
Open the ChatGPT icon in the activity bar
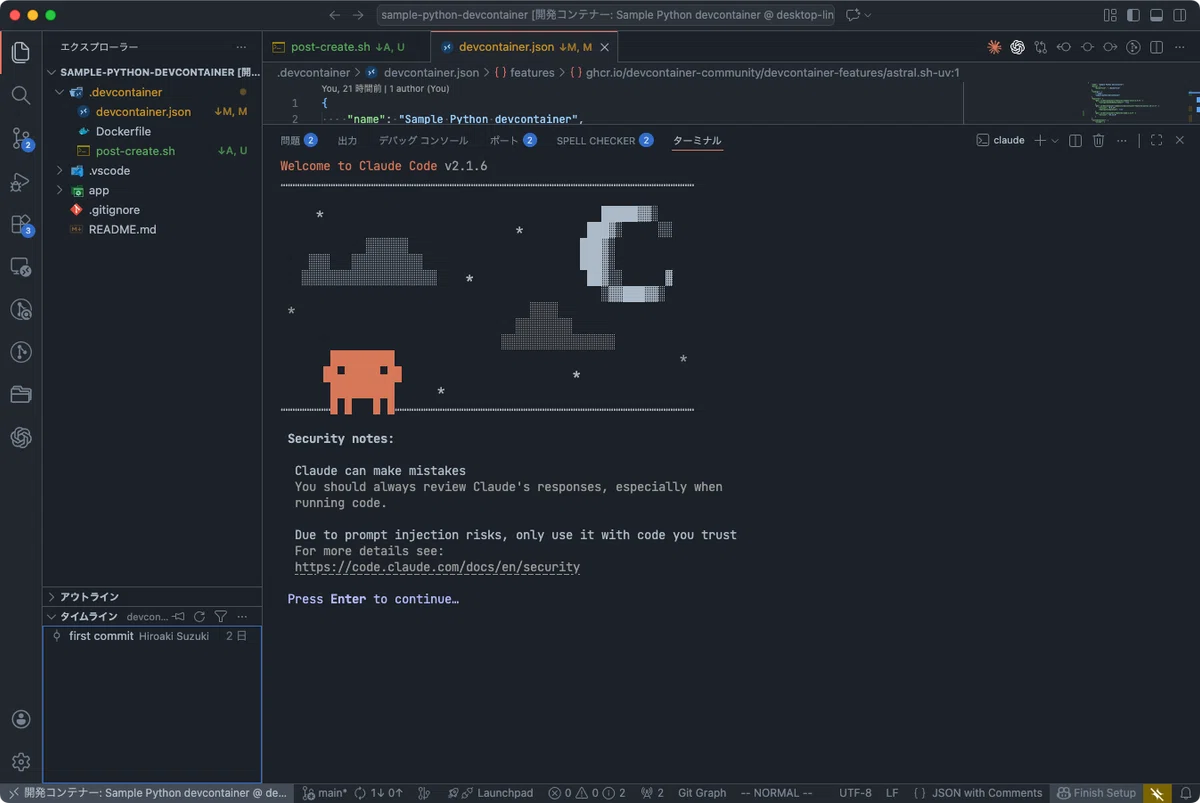click(21, 437)
